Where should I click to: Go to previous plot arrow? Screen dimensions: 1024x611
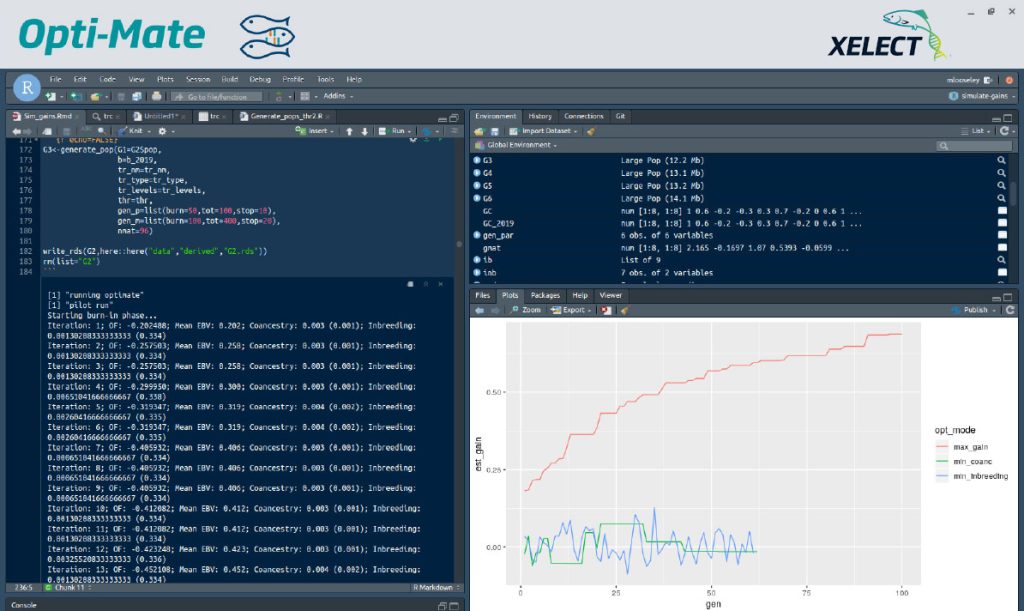click(x=479, y=310)
